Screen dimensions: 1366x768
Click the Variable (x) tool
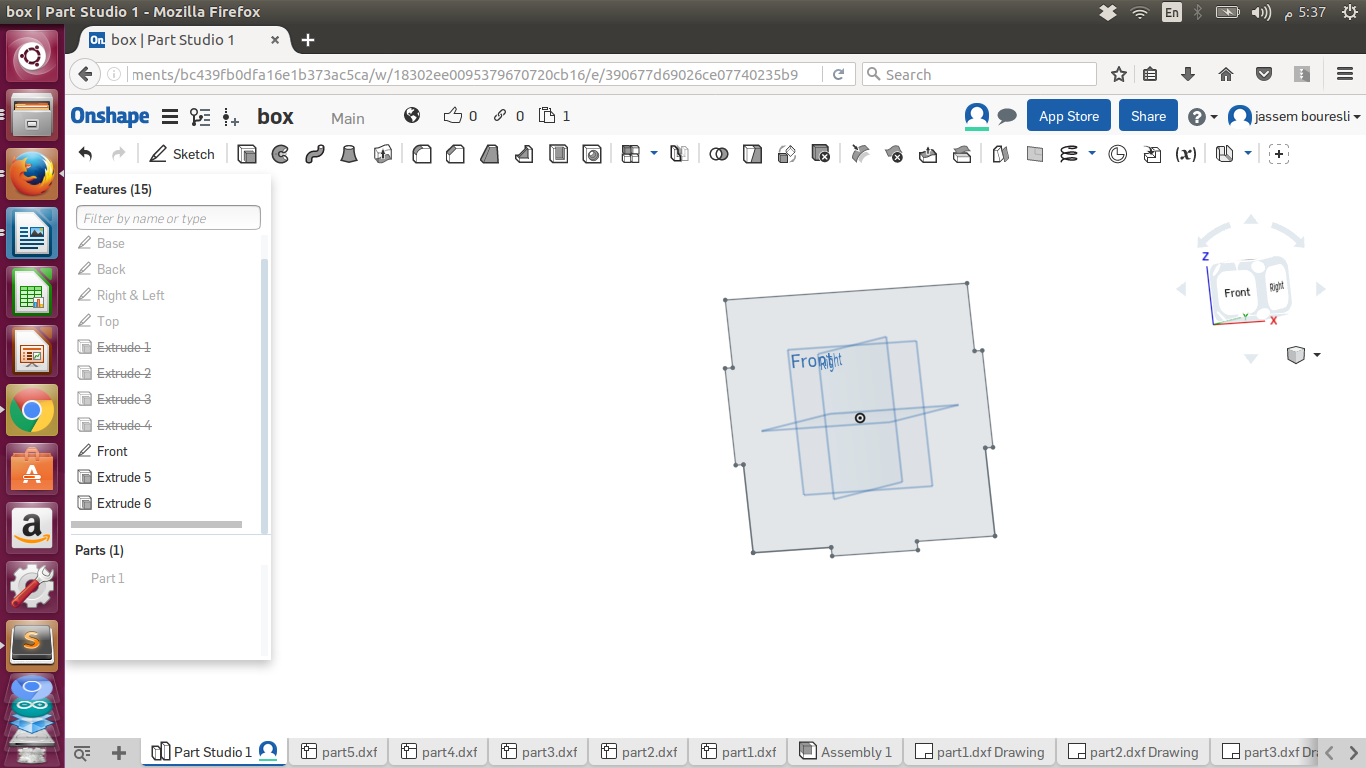1186,154
